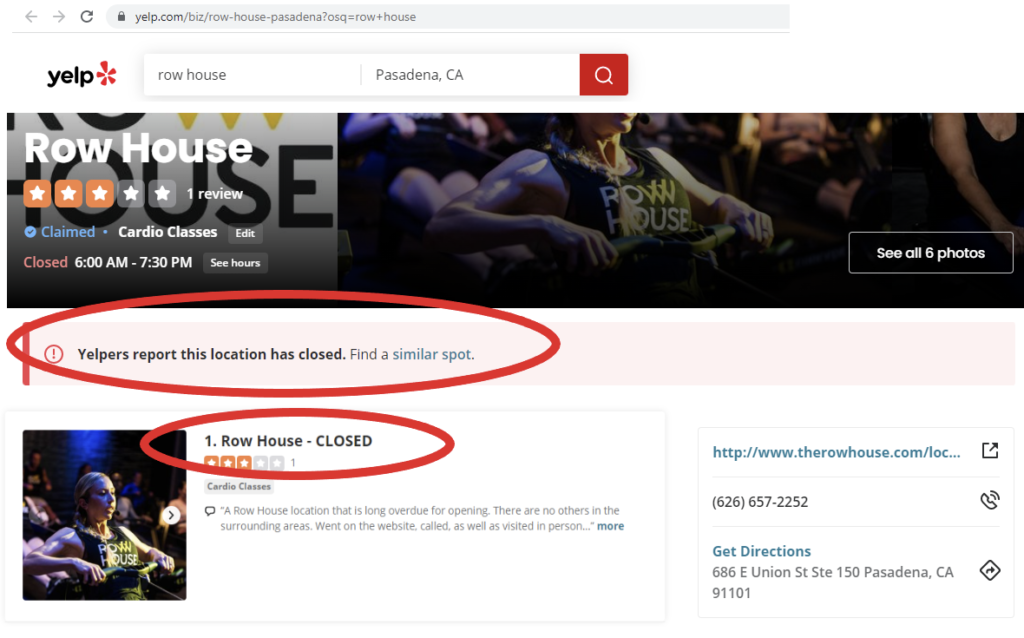Click the address '686 E Union St' text
This screenshot has height=638, width=1024.
click(833, 582)
